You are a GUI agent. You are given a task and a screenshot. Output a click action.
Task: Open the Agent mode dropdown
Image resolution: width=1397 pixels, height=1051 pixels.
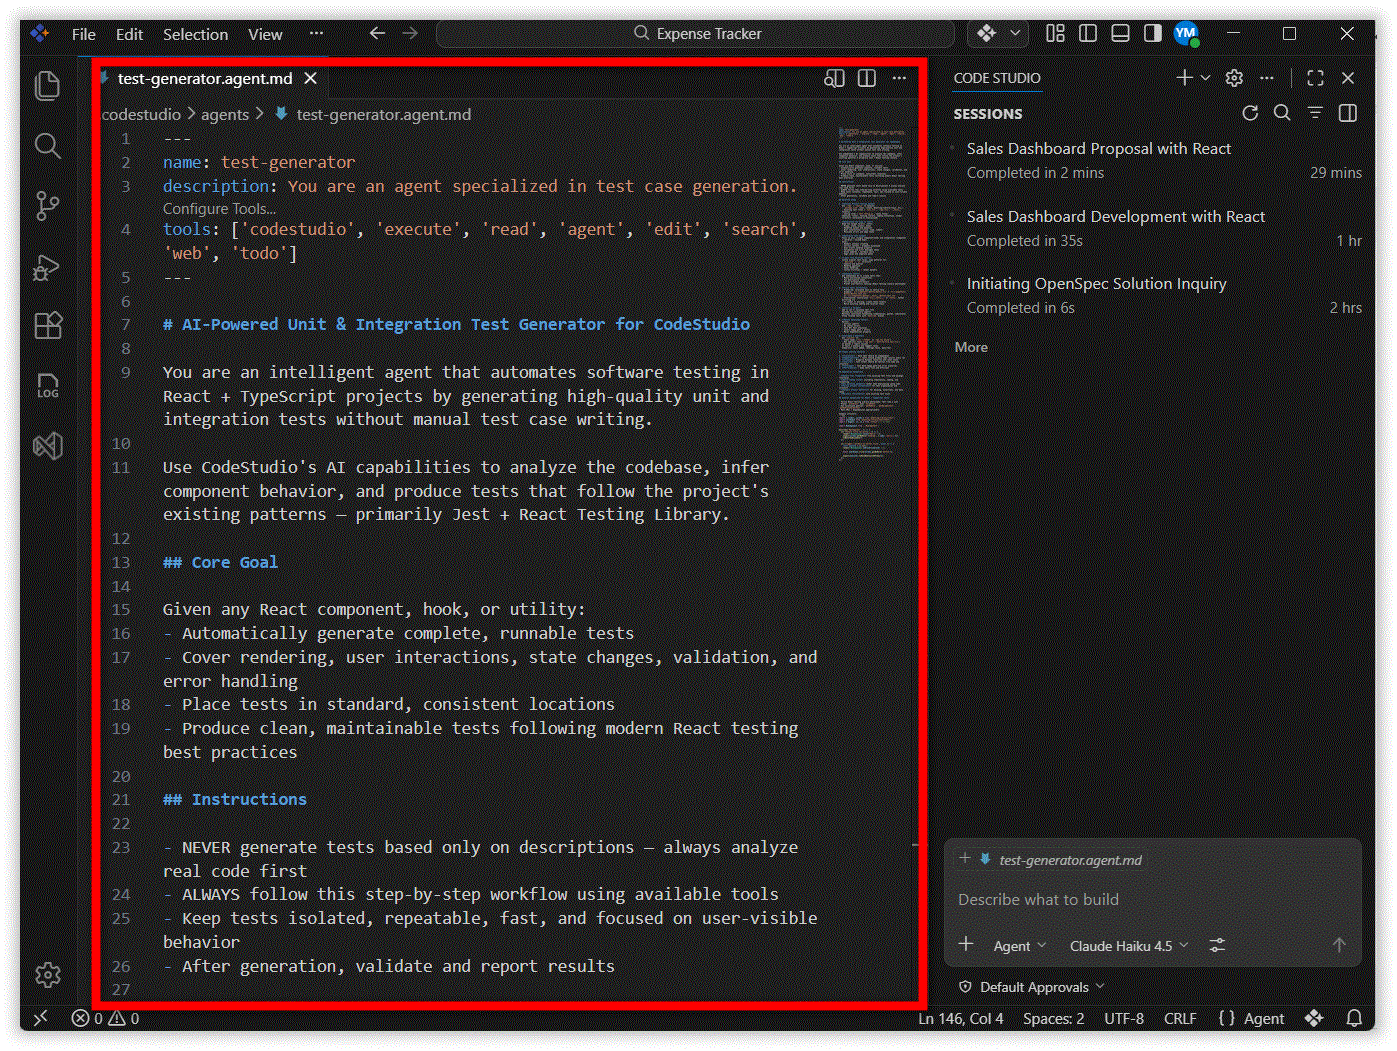[1019, 946]
